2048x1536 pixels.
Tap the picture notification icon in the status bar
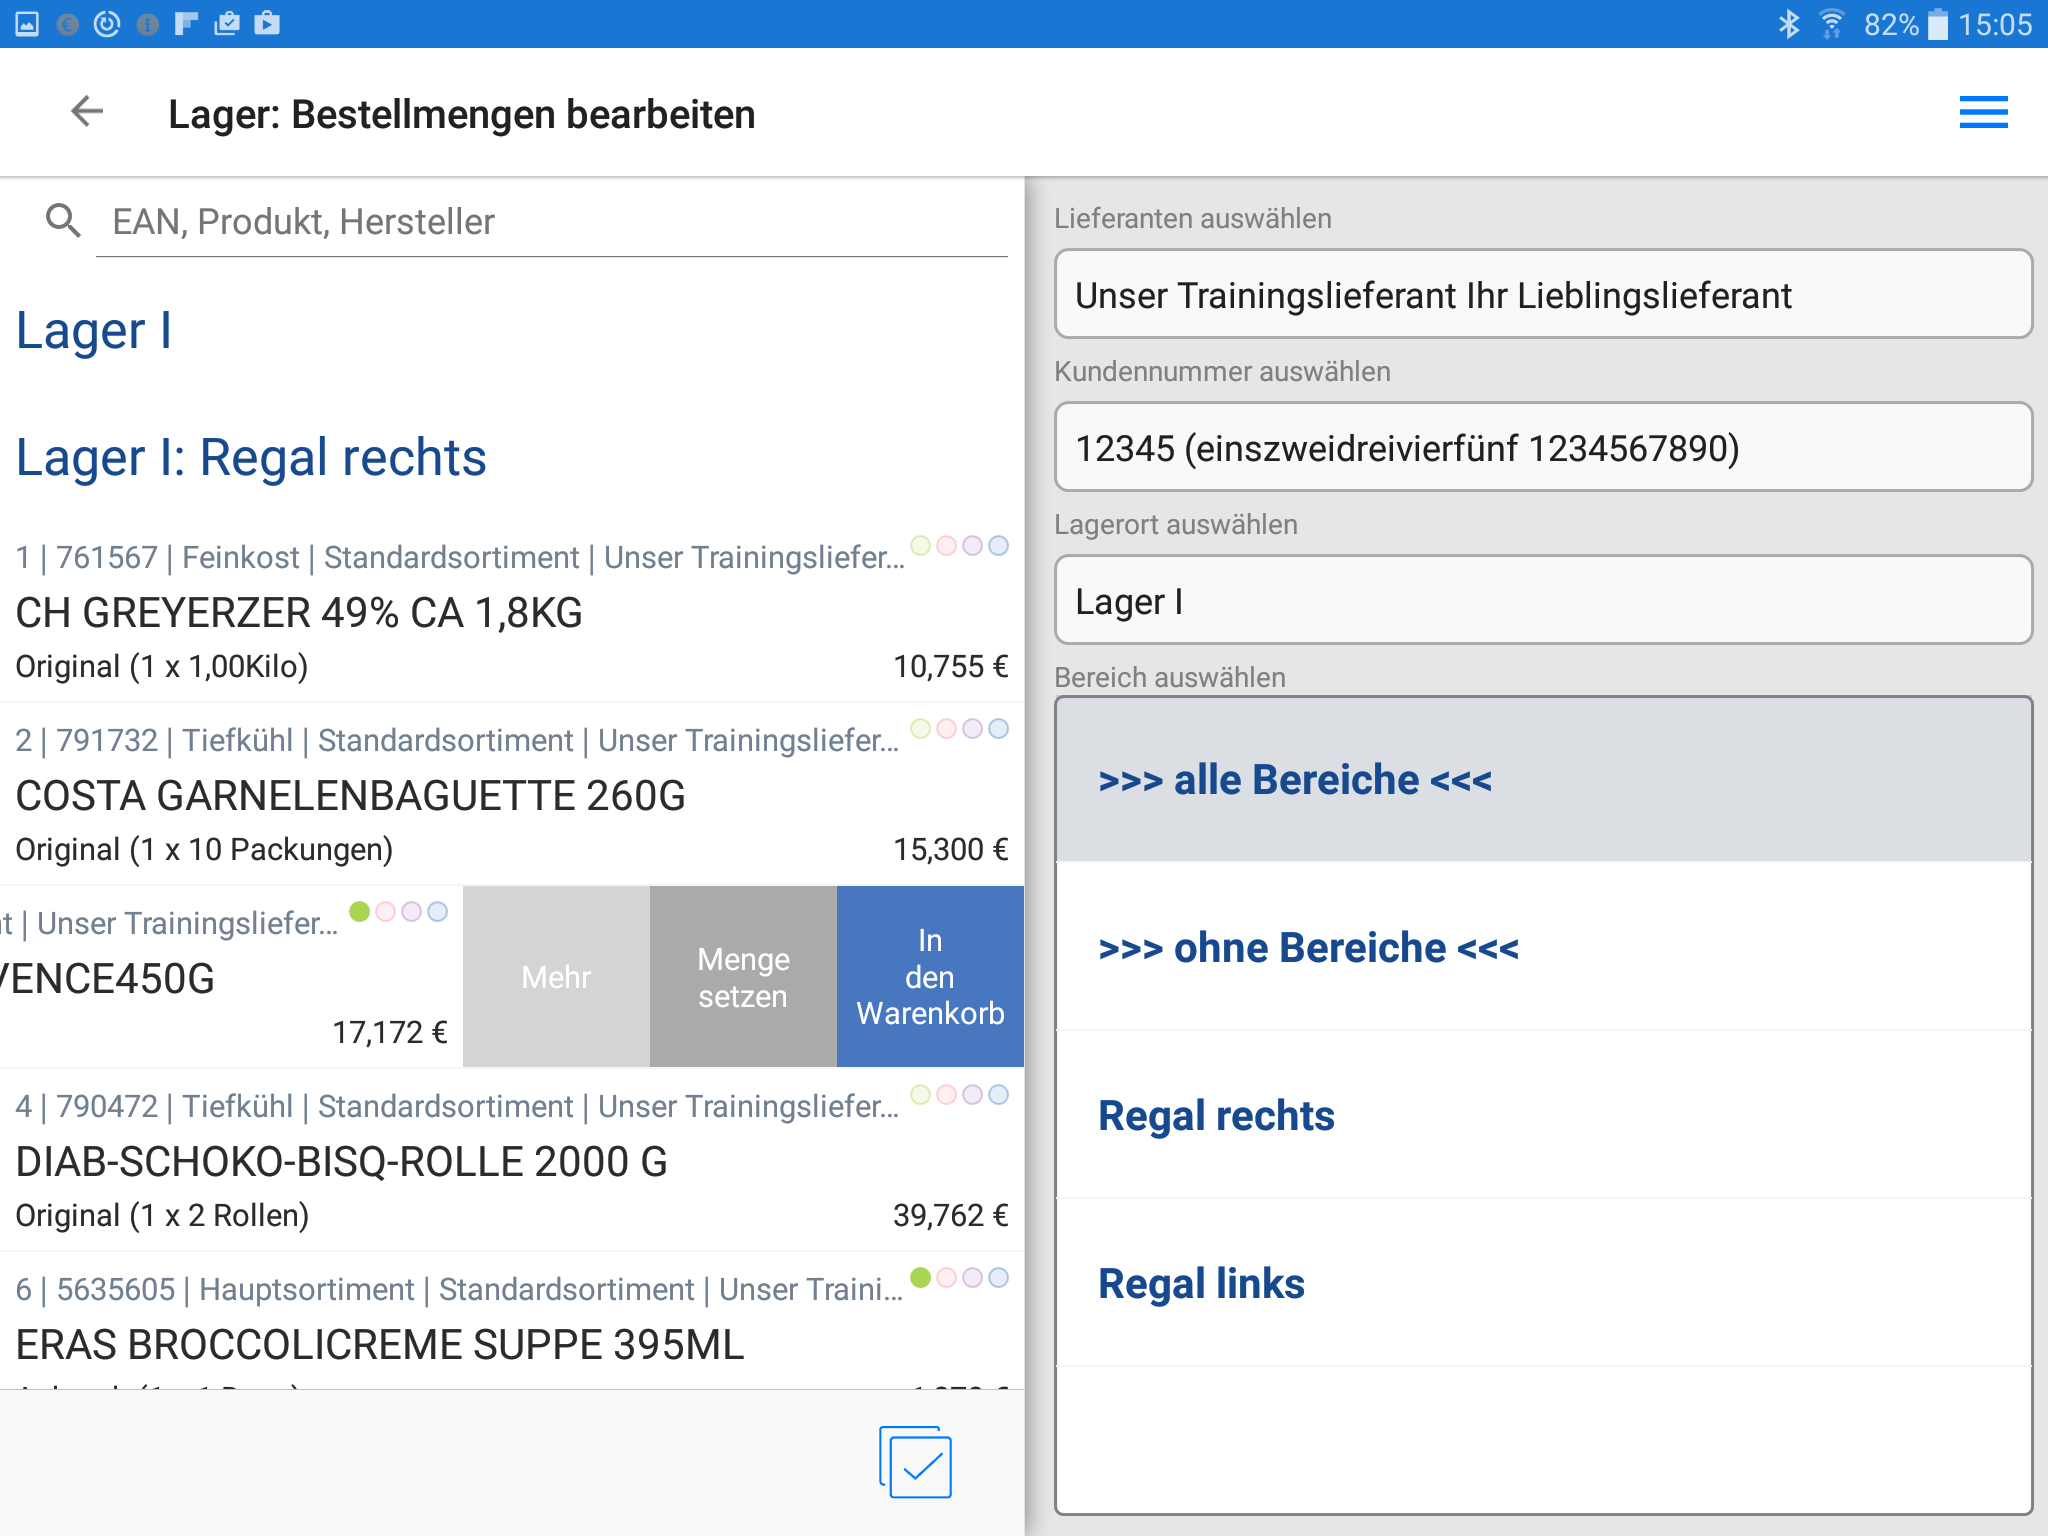click(x=27, y=24)
